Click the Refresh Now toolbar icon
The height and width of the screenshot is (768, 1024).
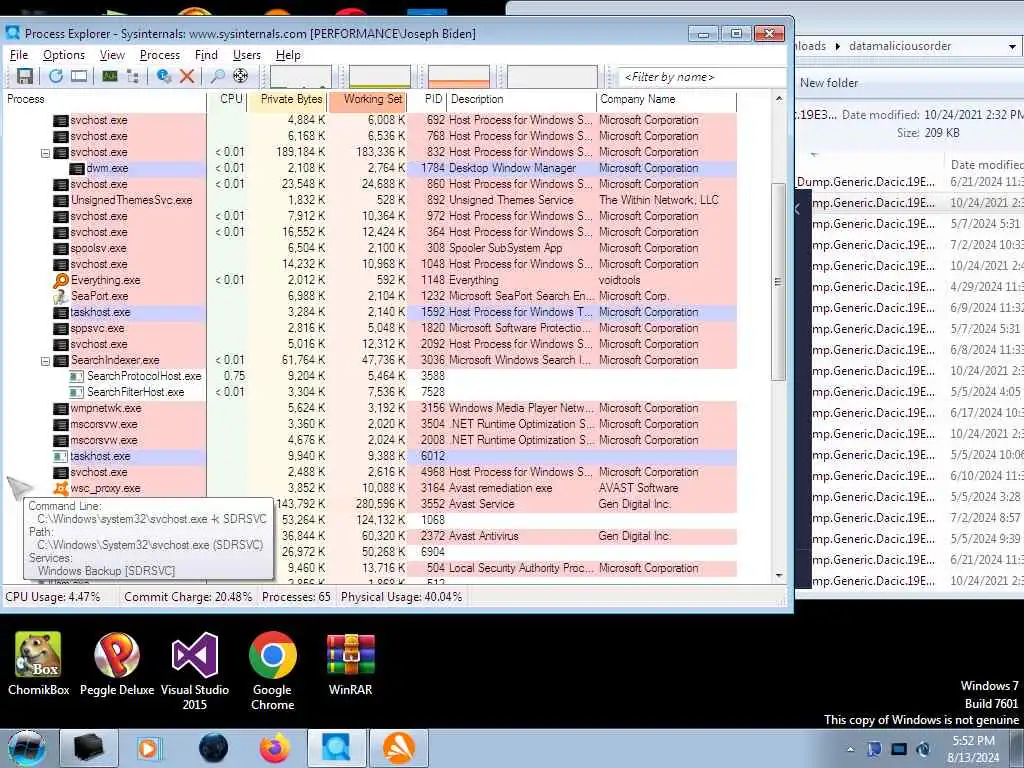(56, 76)
